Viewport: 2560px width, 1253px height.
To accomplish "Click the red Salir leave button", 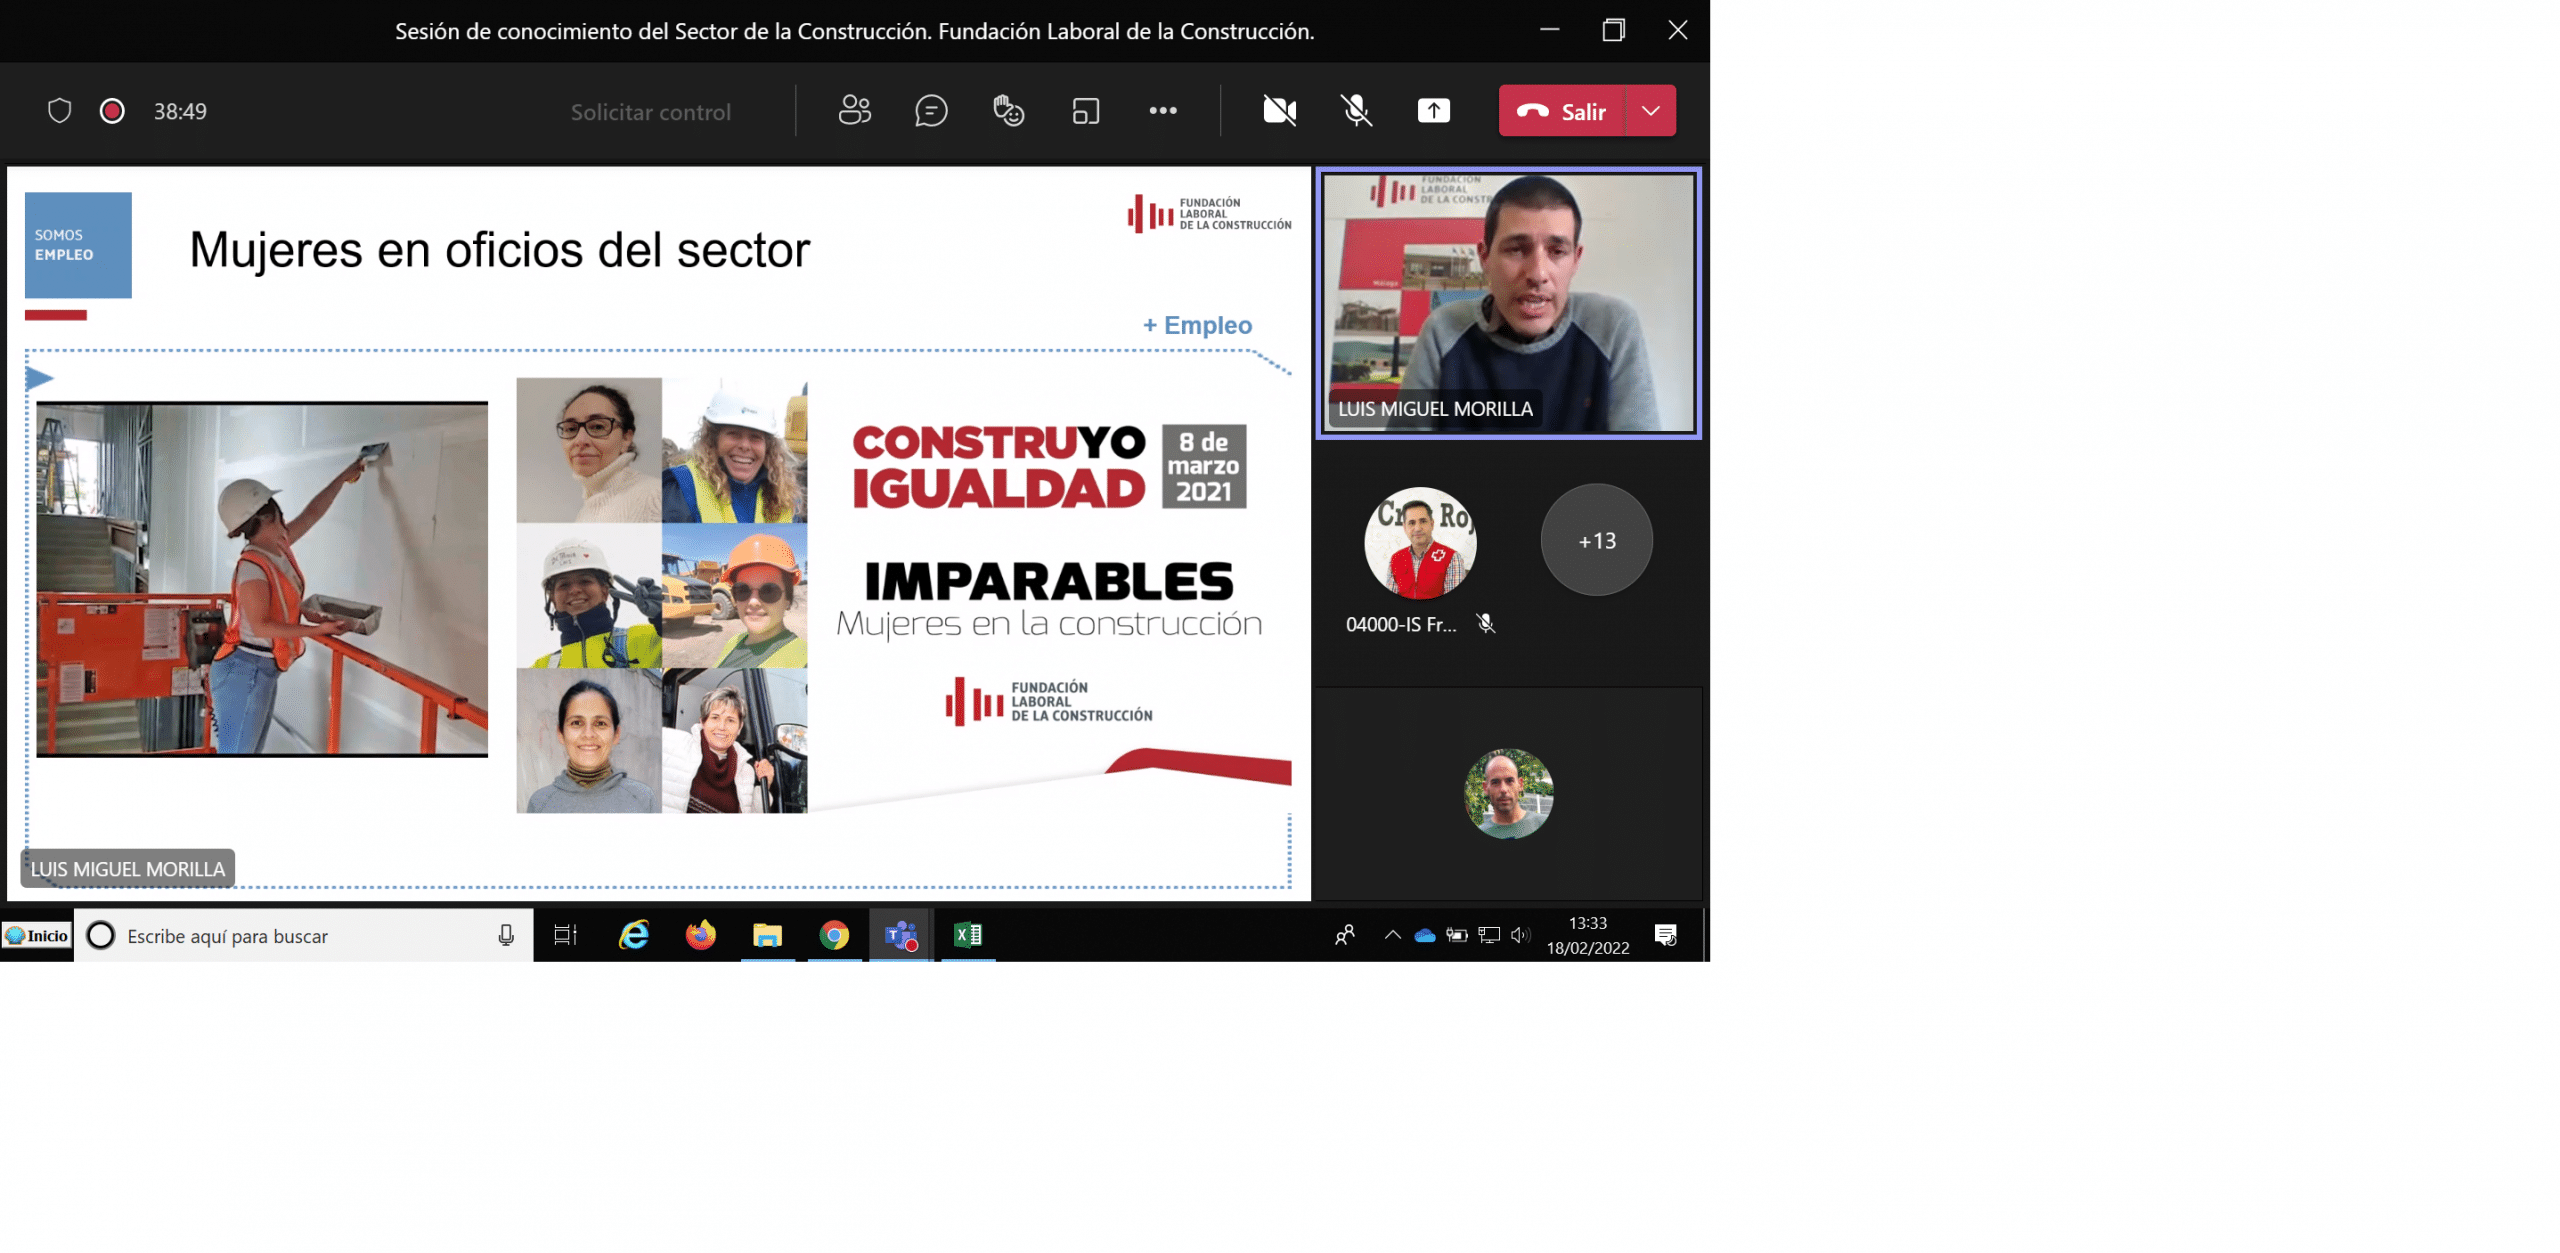I will (x=1562, y=111).
